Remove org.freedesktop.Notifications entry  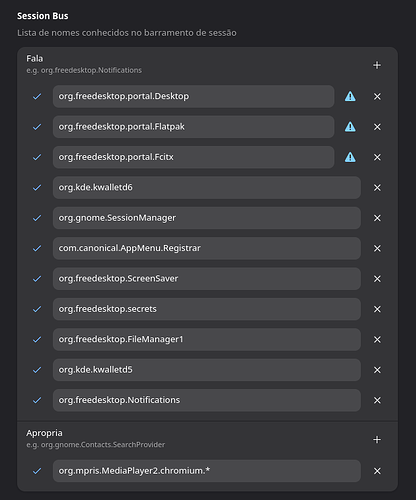[x=377, y=400]
